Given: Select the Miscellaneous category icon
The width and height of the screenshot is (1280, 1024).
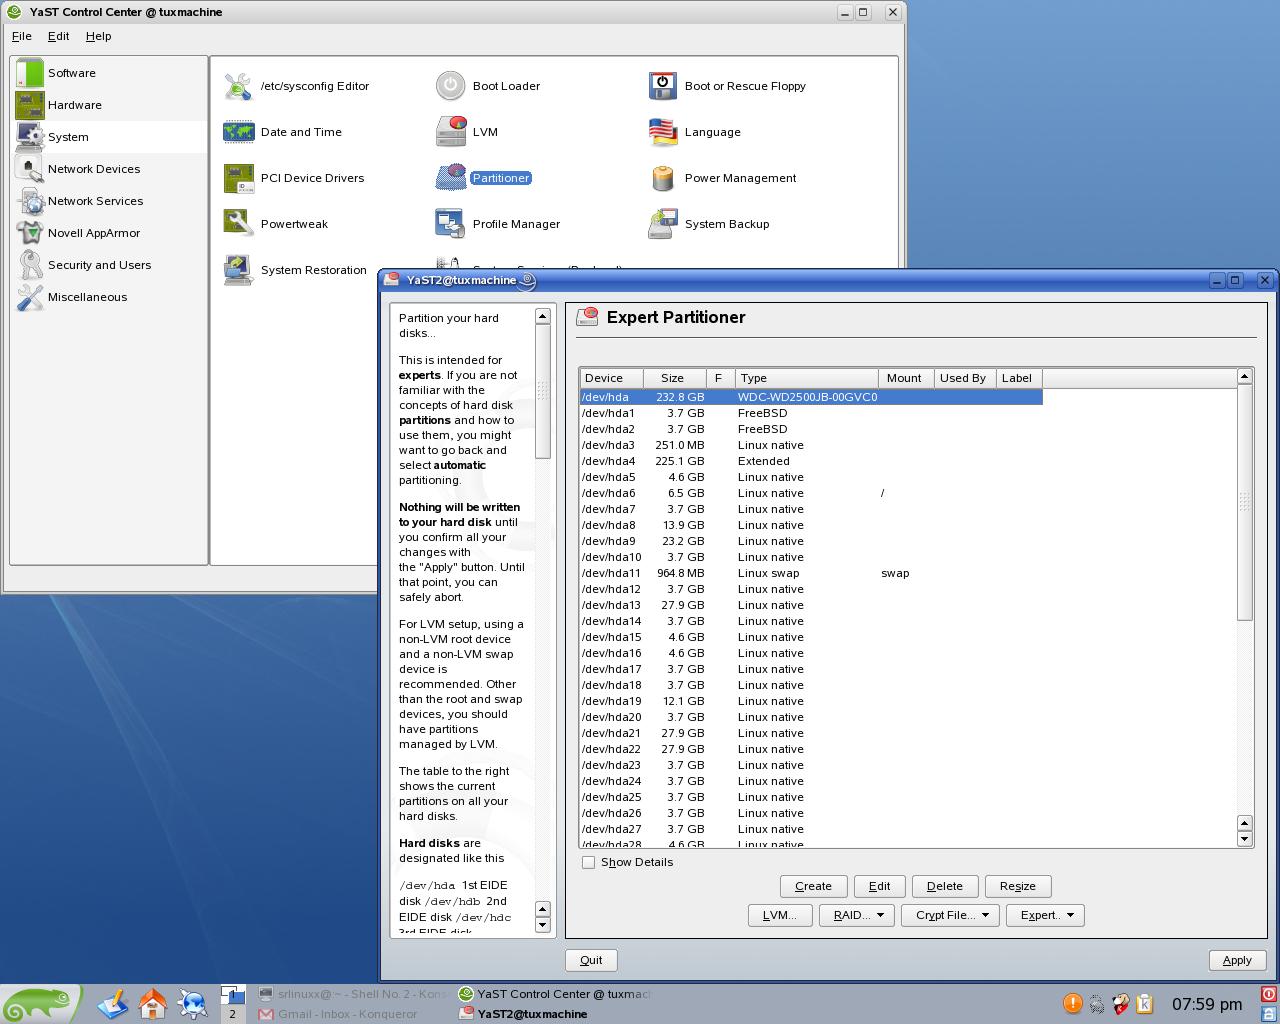Looking at the screenshot, I should tap(30, 297).
